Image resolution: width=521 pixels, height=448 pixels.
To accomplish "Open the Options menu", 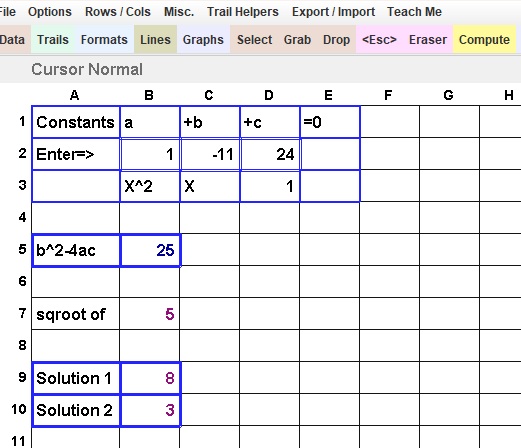I will click(50, 12).
